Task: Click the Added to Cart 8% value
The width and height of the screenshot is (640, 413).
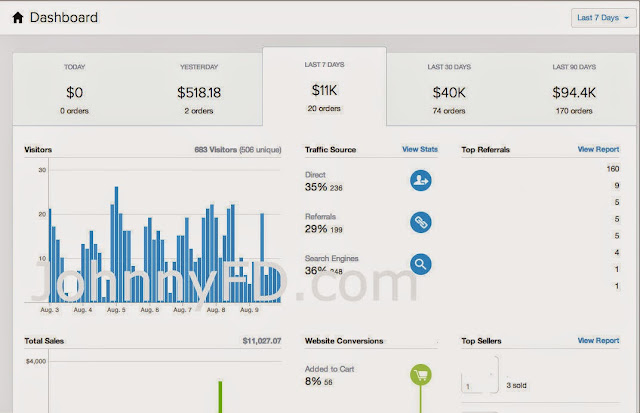Action: tap(313, 381)
